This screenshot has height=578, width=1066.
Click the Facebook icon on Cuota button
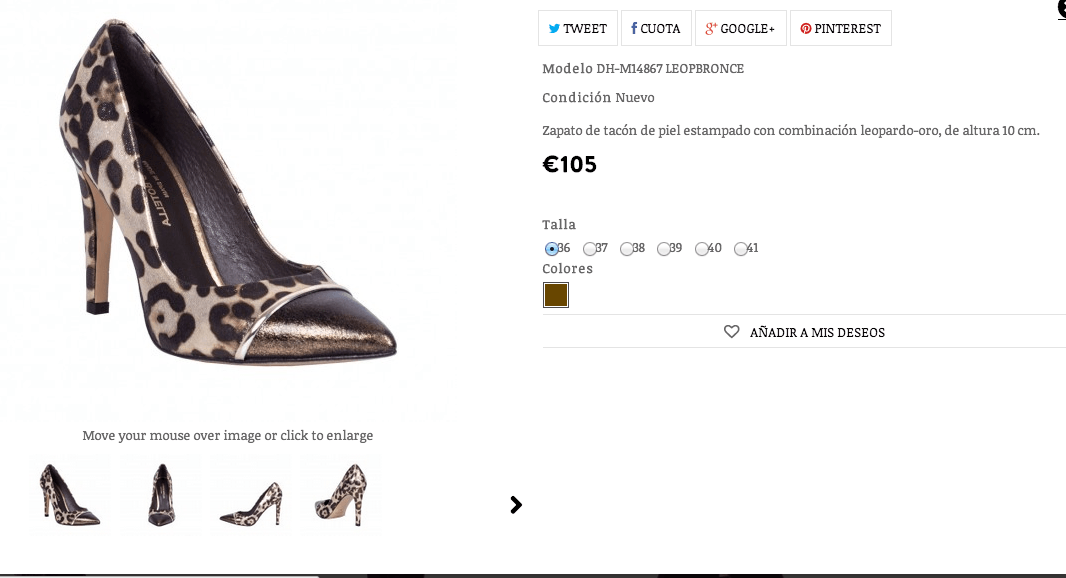coord(634,28)
